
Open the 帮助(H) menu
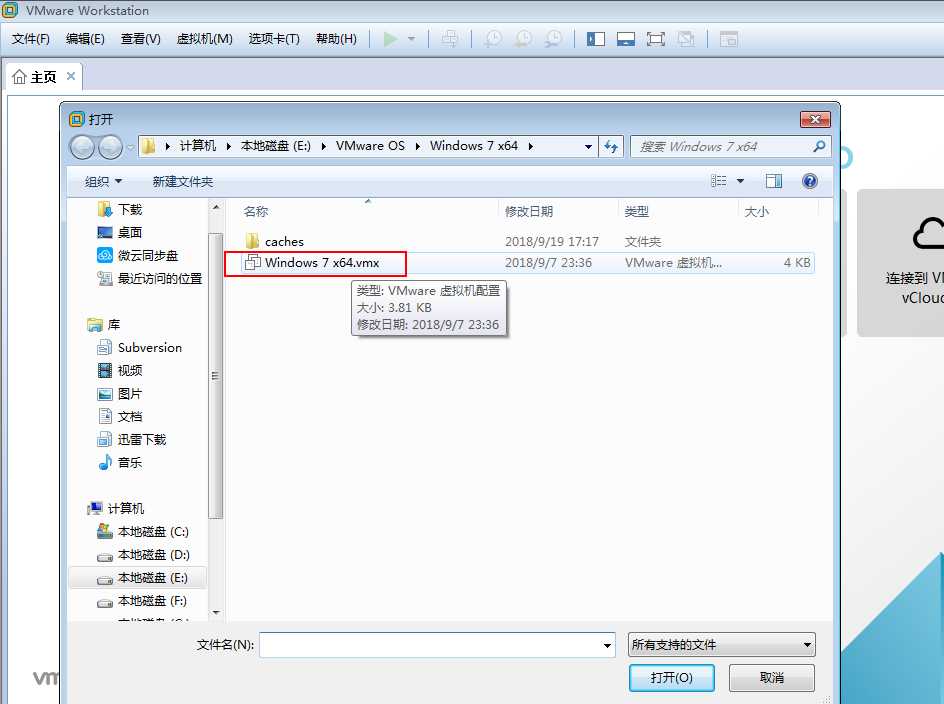pos(336,39)
